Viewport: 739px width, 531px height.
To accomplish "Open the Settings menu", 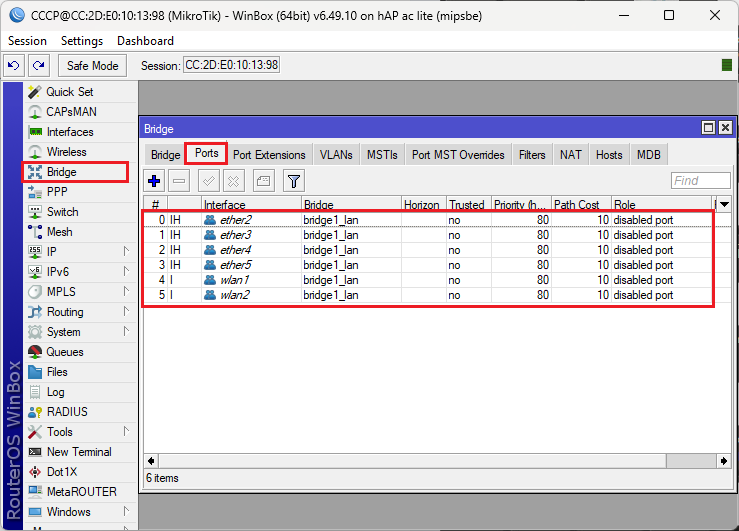I will point(82,41).
